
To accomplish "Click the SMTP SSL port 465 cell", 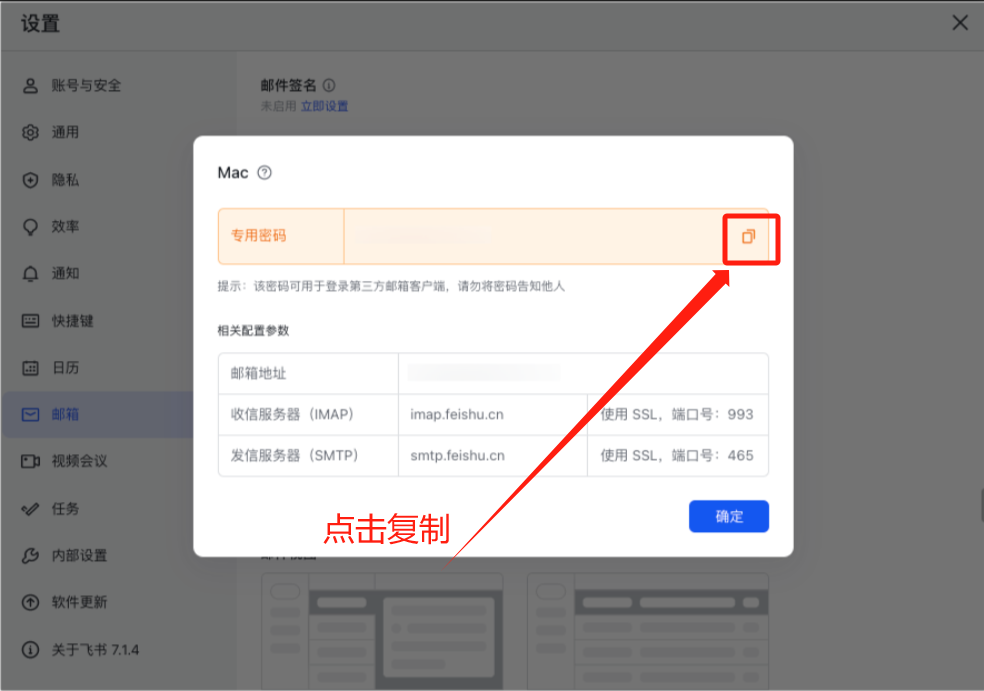I will click(677, 456).
